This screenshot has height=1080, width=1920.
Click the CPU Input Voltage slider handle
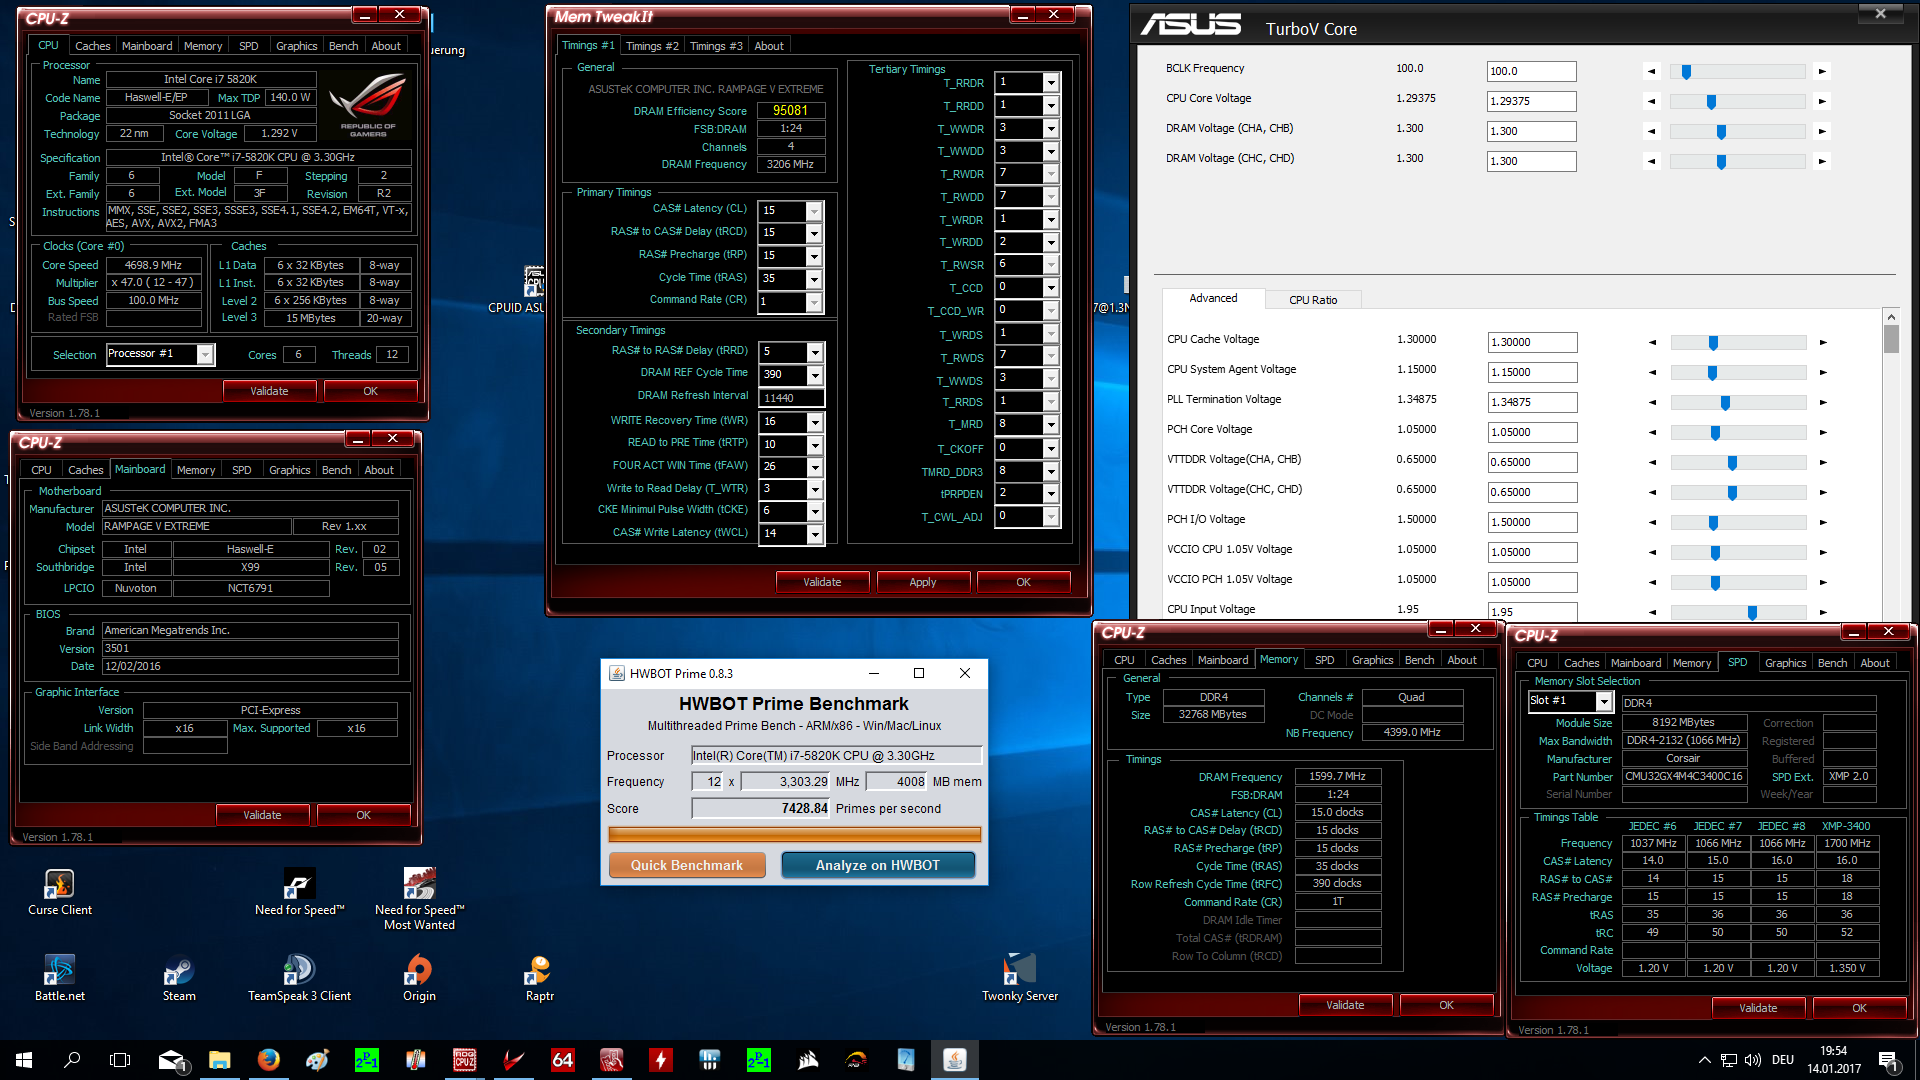(1752, 612)
